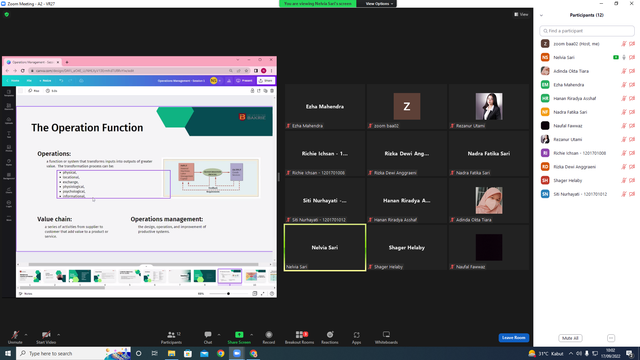
Task: Open Whiteboards
Action: [386, 337]
